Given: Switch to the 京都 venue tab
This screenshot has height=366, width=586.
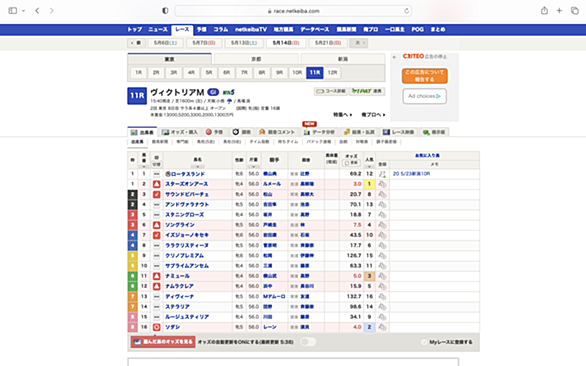Looking at the screenshot, I should pyautogui.click(x=256, y=59).
